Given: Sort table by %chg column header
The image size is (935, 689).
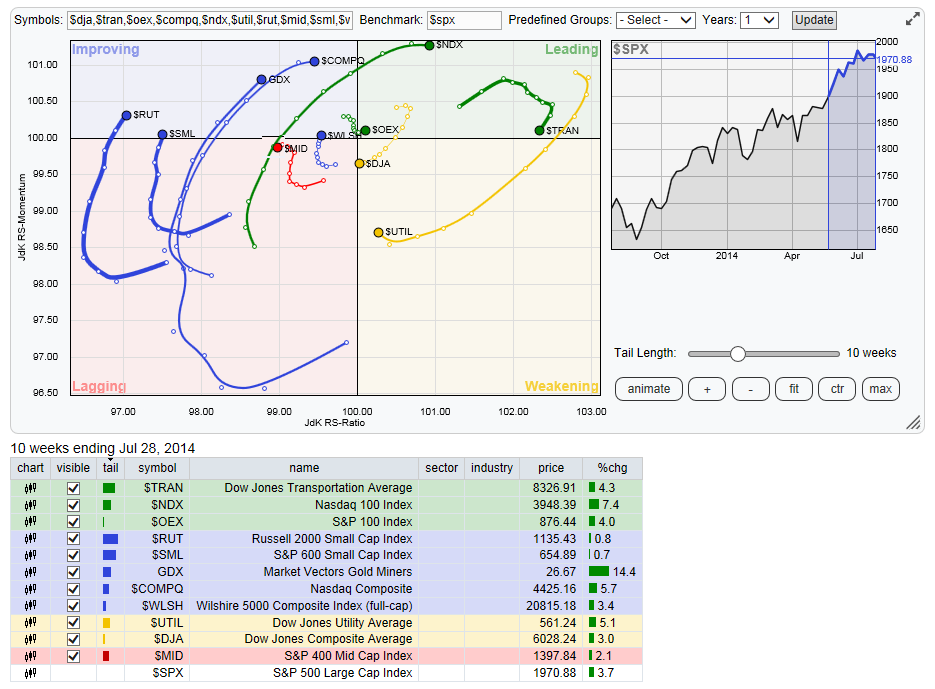Looking at the screenshot, I should click(x=612, y=468).
